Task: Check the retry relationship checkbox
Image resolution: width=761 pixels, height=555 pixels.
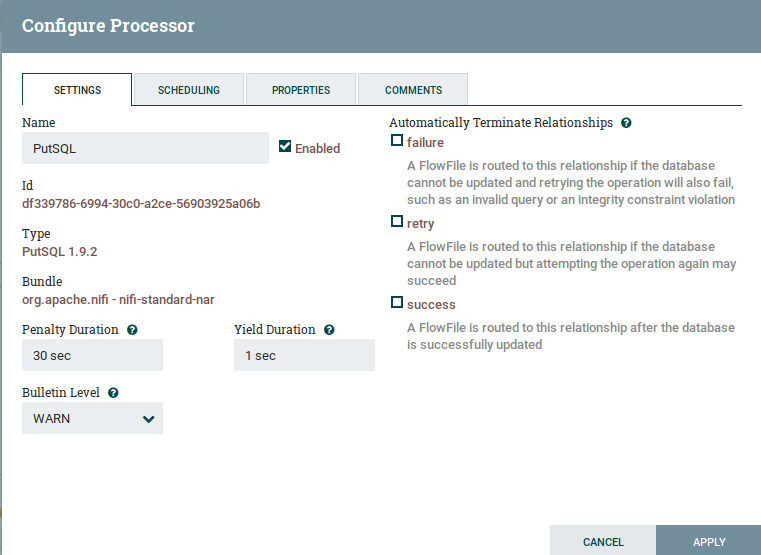Action: tap(397, 221)
